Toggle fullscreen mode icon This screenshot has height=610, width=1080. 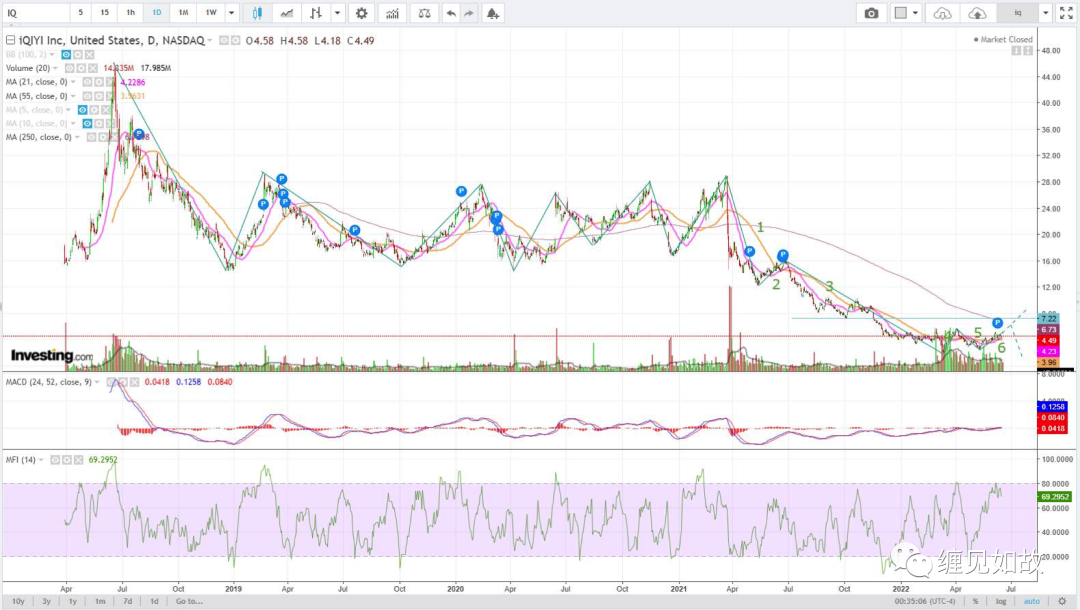(x=1066, y=13)
